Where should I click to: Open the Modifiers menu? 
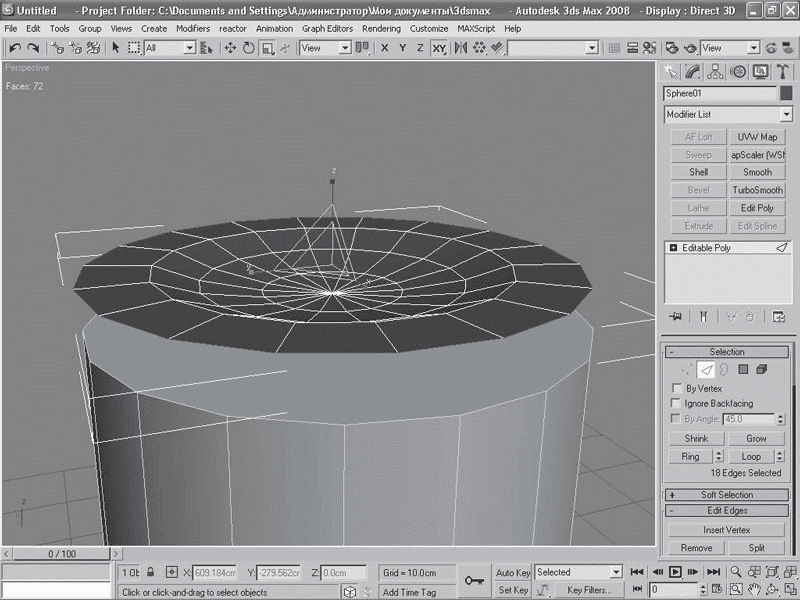coord(193,29)
